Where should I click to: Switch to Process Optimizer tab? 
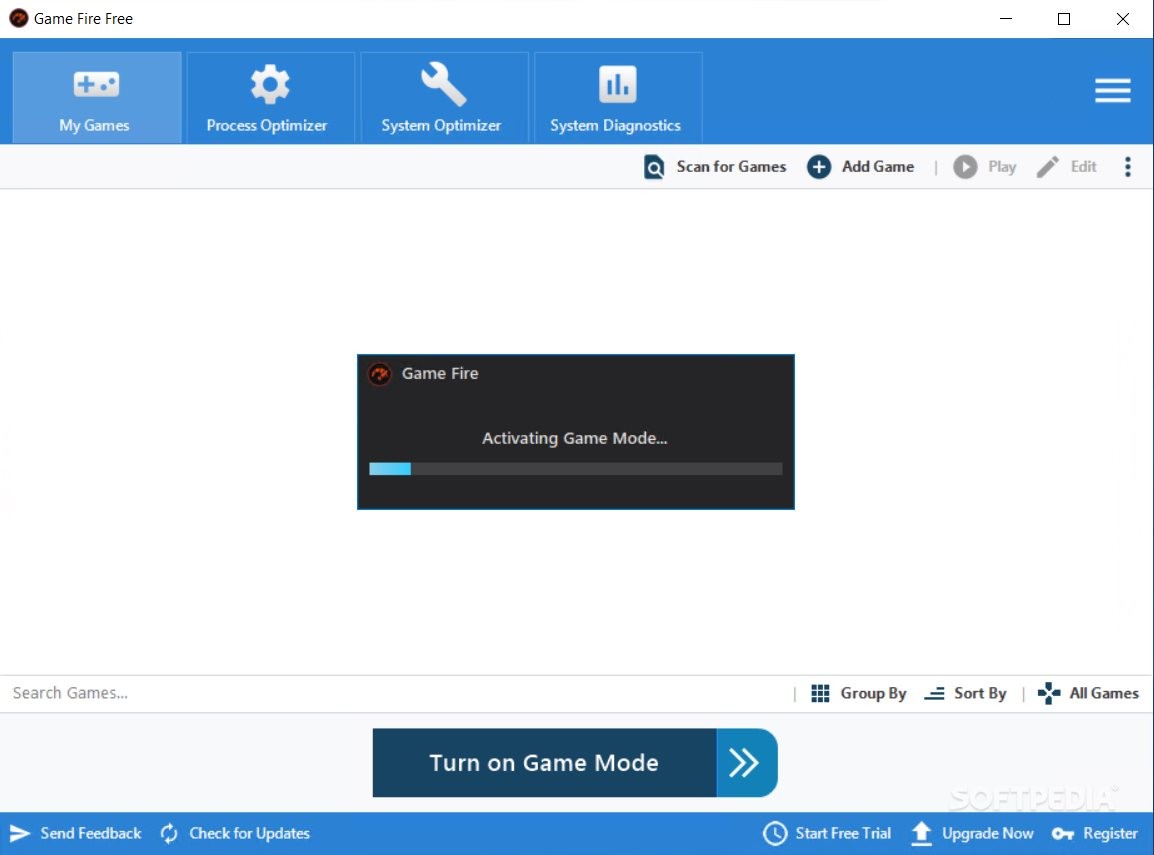[270, 98]
